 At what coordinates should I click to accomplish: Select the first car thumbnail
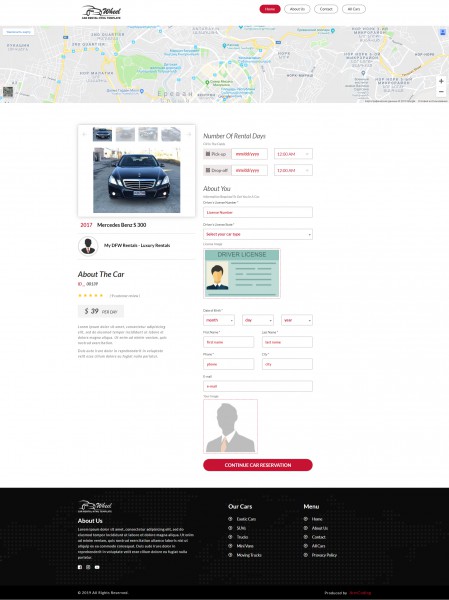tap(102, 134)
